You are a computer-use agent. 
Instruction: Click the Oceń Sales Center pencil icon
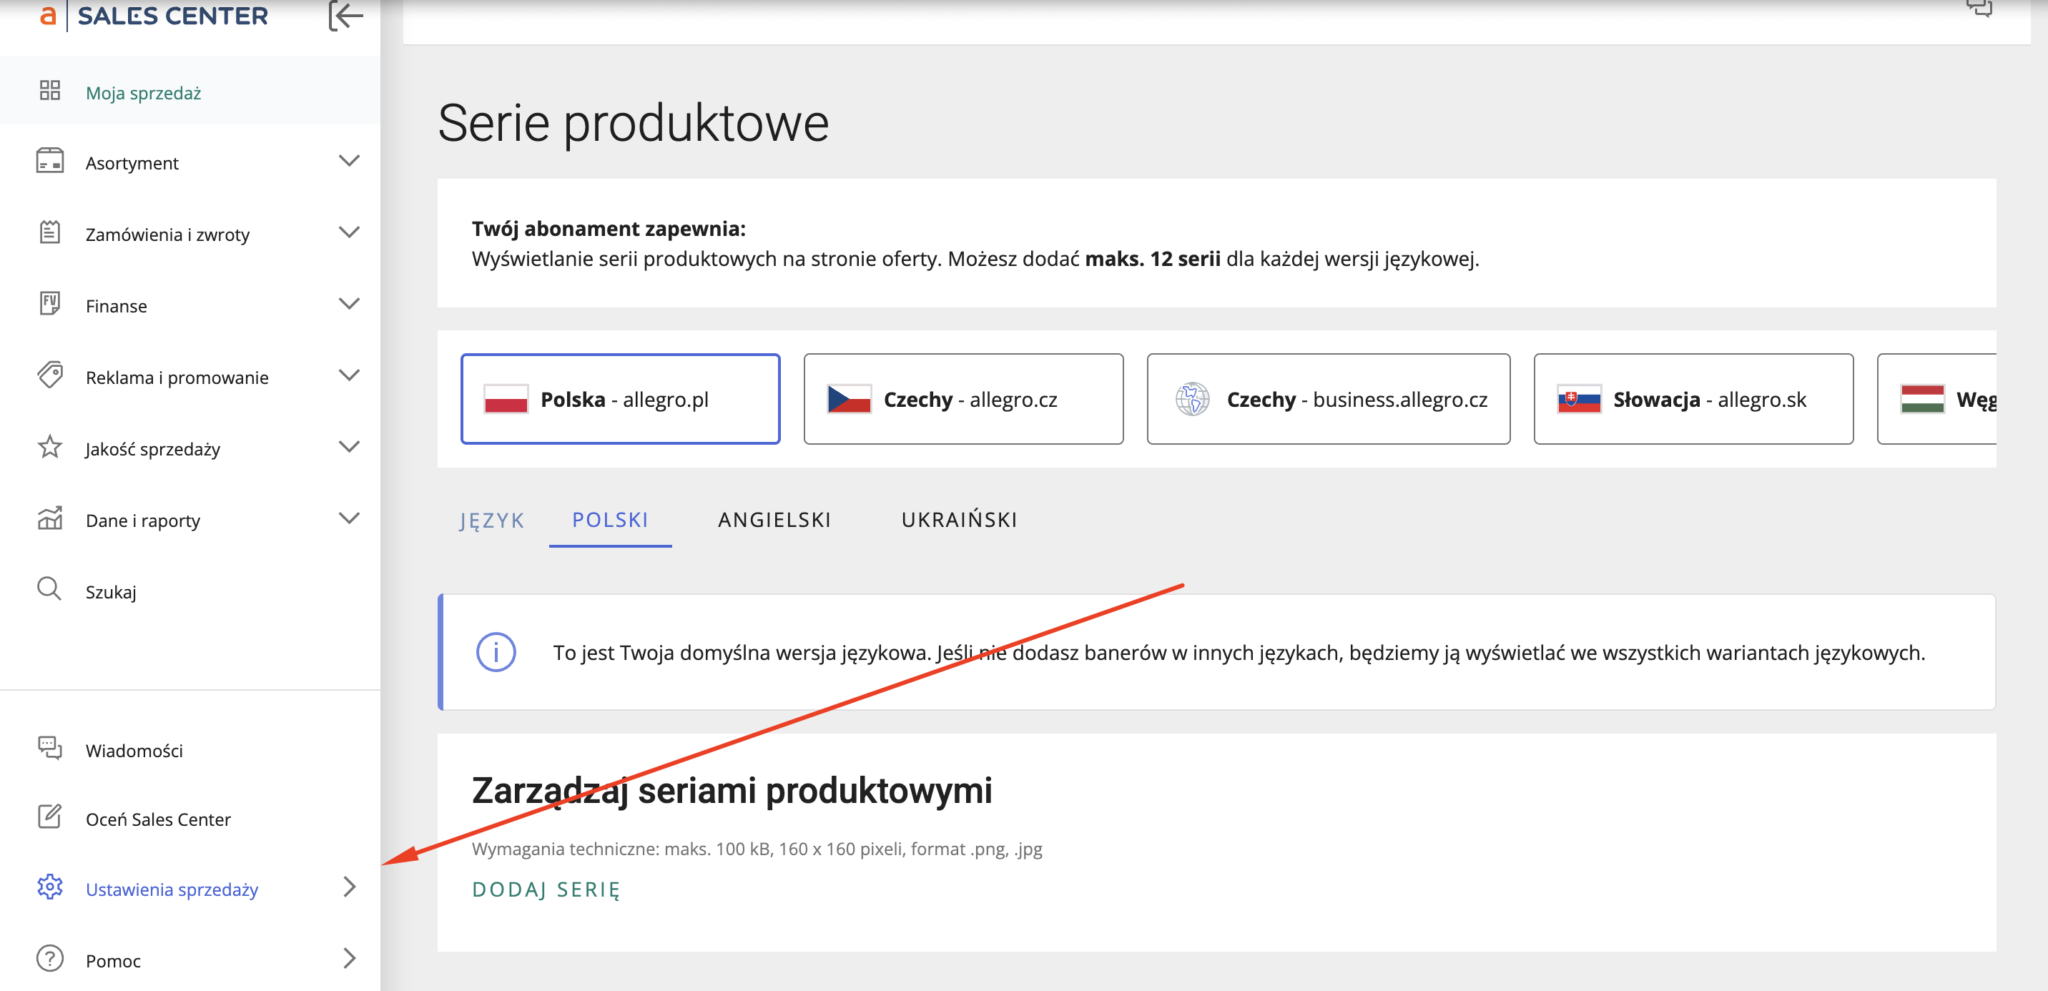tap(50, 817)
